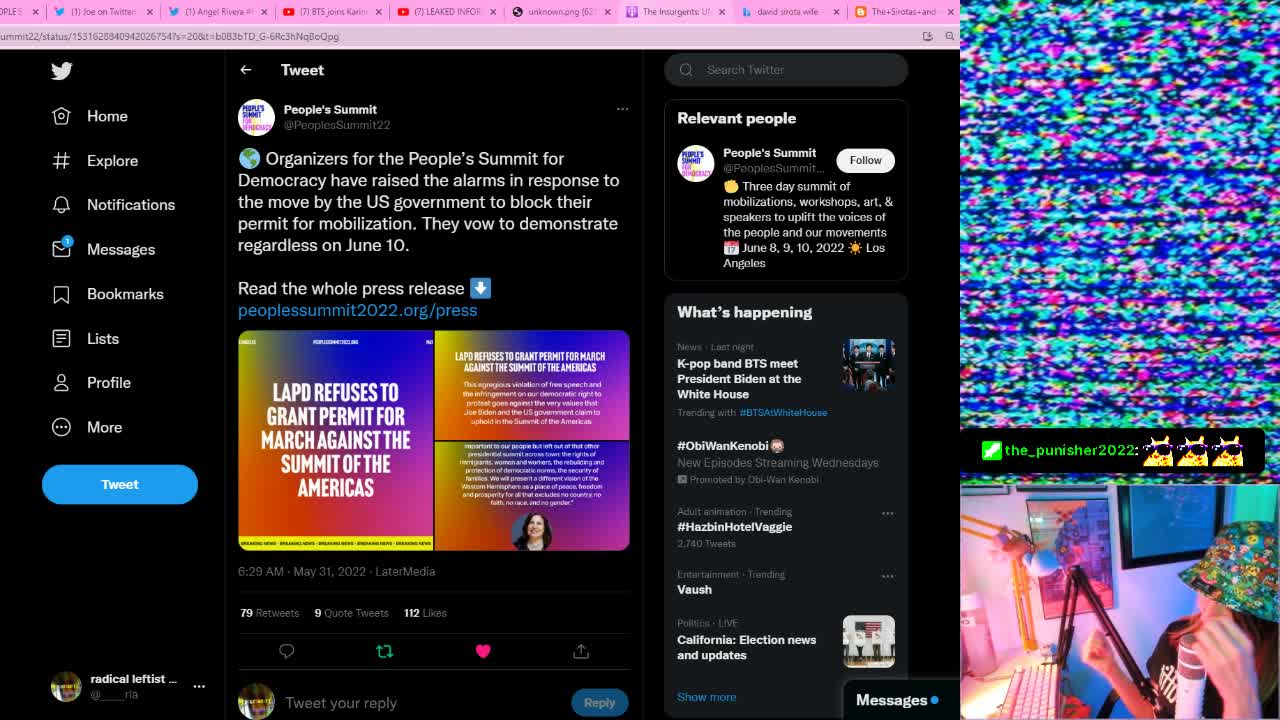Open the #BTSAtWhiteHouse hashtag link
This screenshot has height=720, width=1280.
[x=783, y=412]
